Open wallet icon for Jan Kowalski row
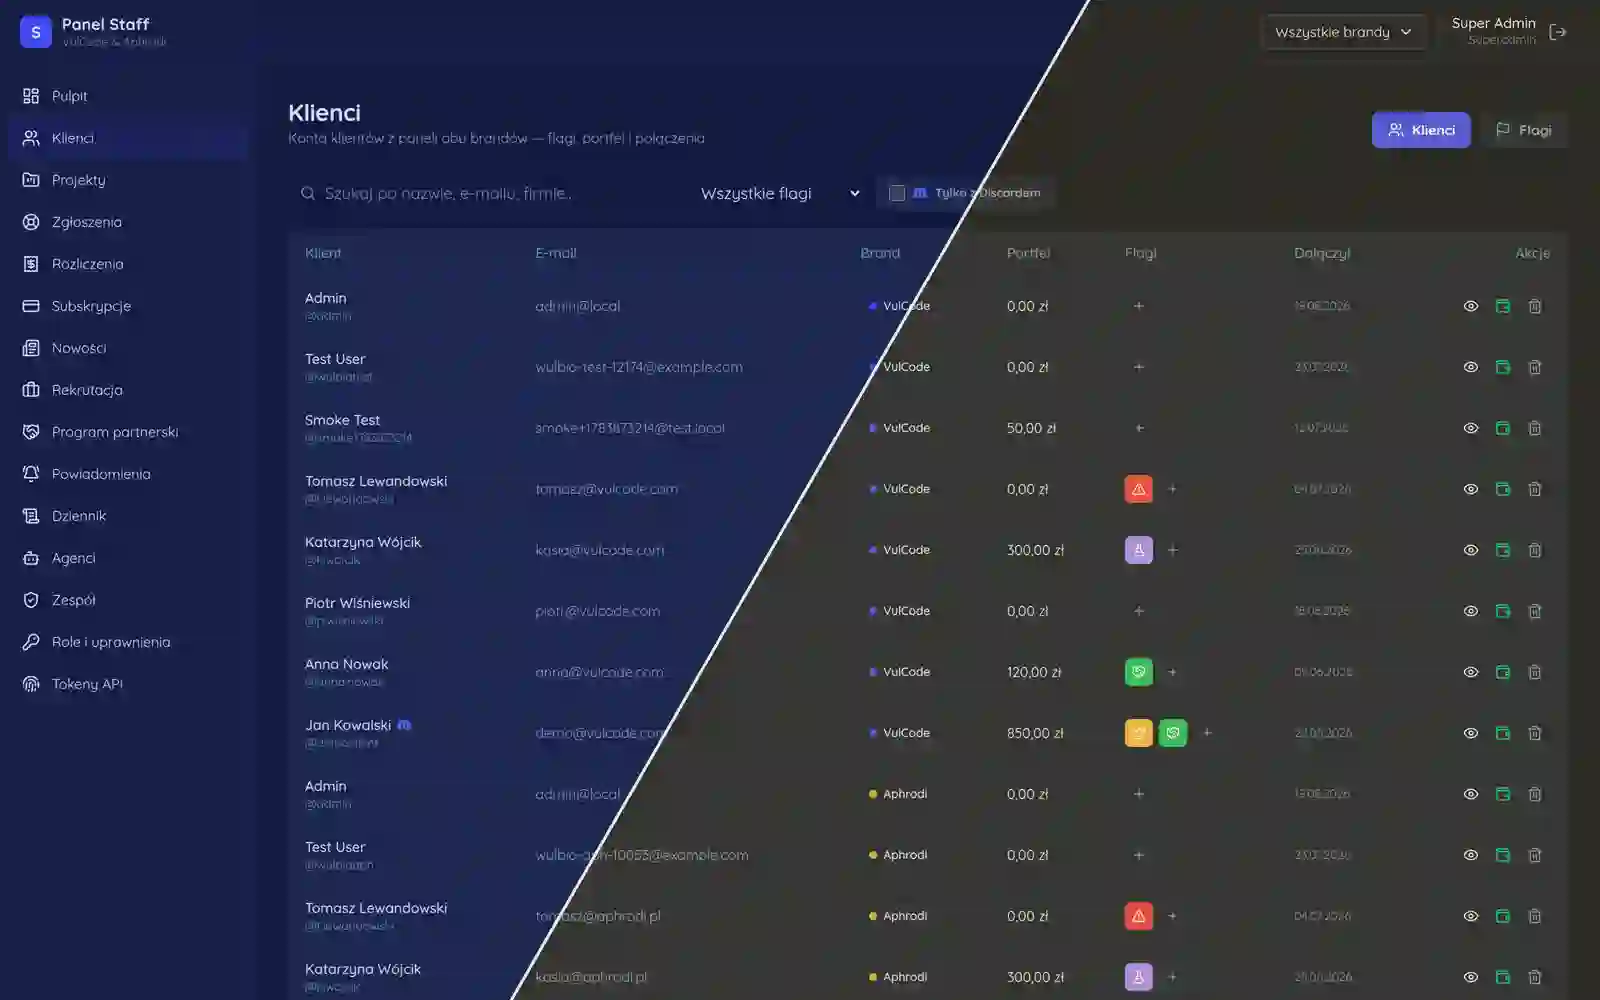This screenshot has height=1000, width=1600. (x=1502, y=733)
